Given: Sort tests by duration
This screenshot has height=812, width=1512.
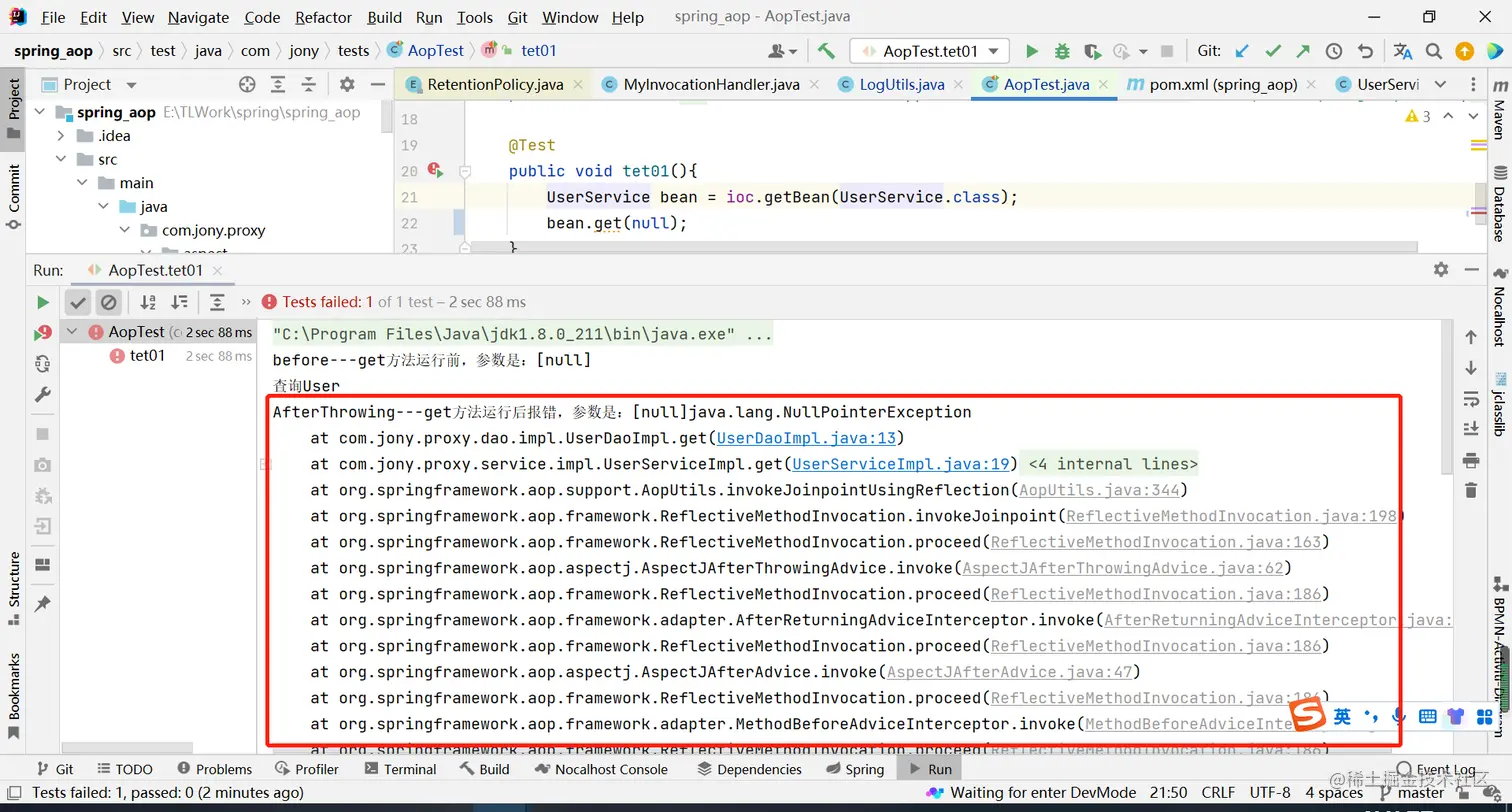Looking at the screenshot, I should (179, 302).
